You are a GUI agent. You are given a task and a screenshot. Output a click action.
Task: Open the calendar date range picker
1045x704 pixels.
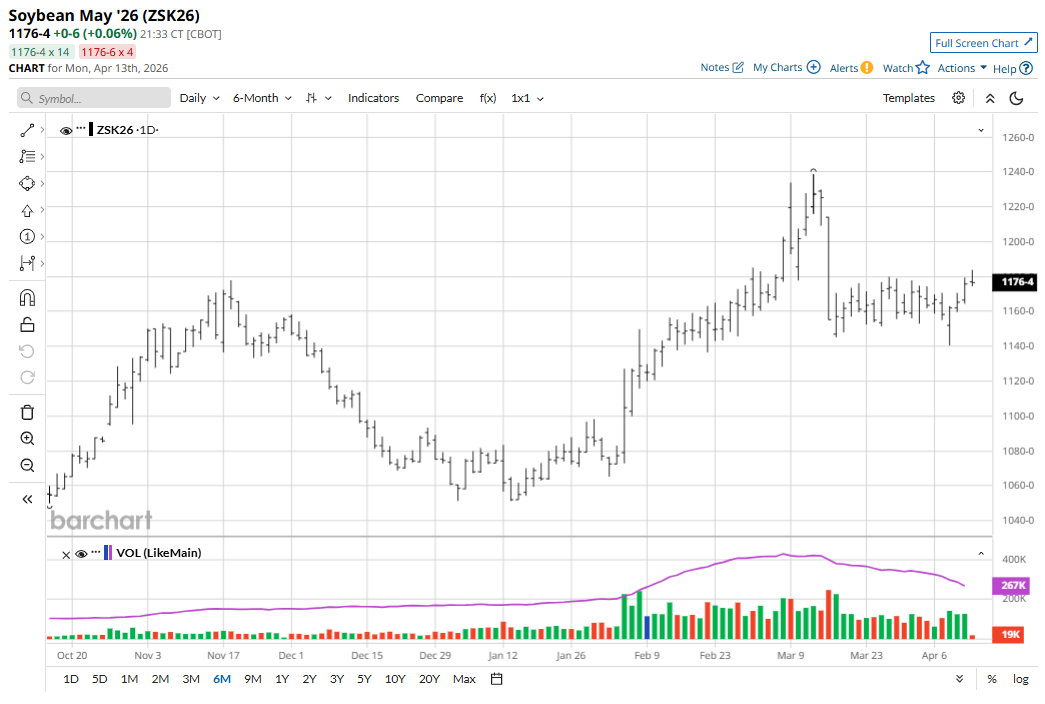[496, 679]
